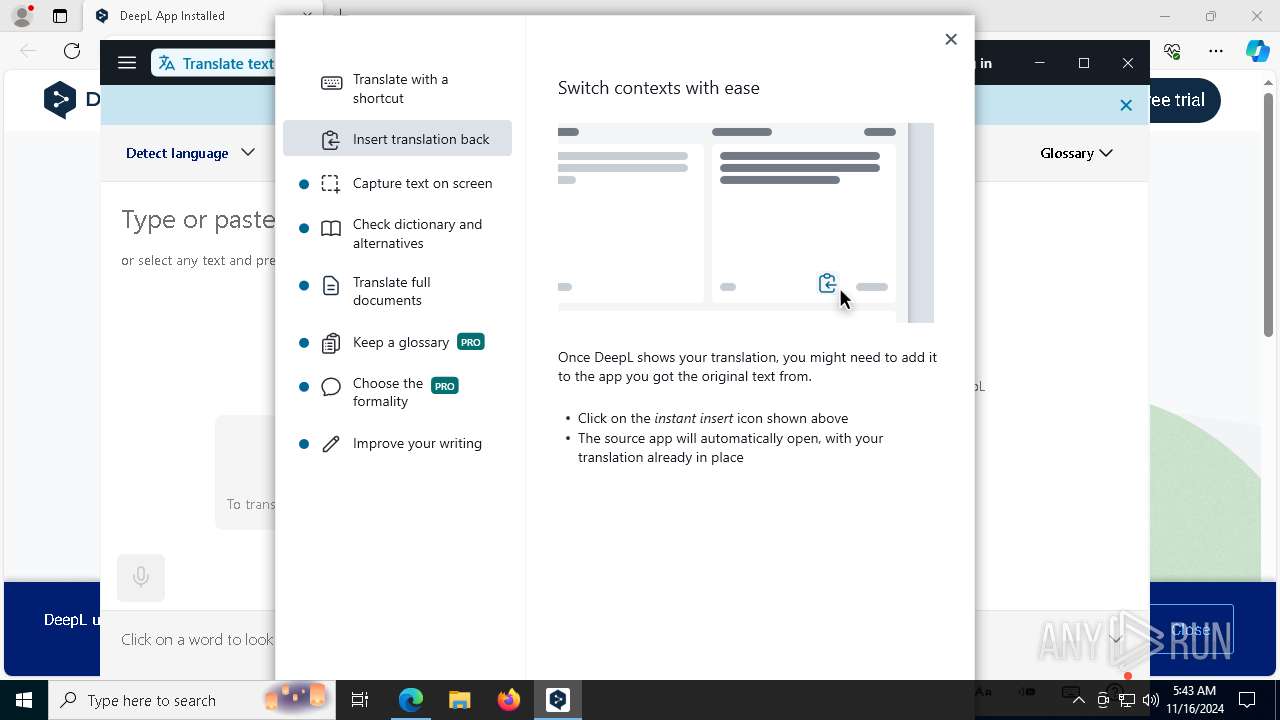Image resolution: width=1280 pixels, height=720 pixels.
Task: Expand the dictionary panel chevron at bottom right
Action: tap(1116, 639)
